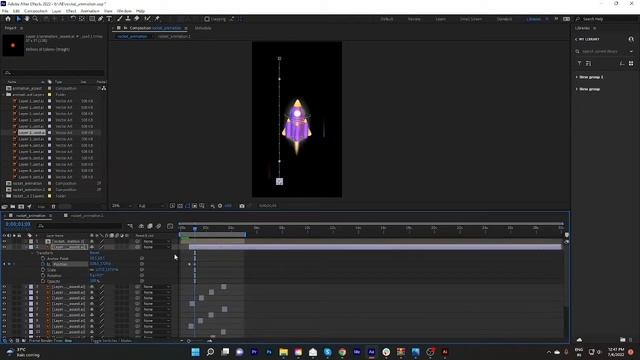640x360 pixels.
Task: Toggle the Scale property stopwatch
Action: coord(43,270)
